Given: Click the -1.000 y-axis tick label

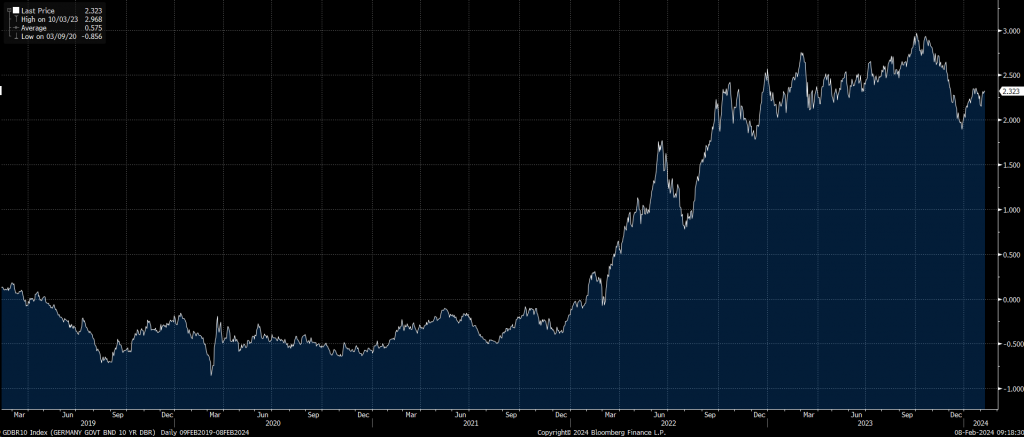Looking at the screenshot, I should click(x=1007, y=388).
